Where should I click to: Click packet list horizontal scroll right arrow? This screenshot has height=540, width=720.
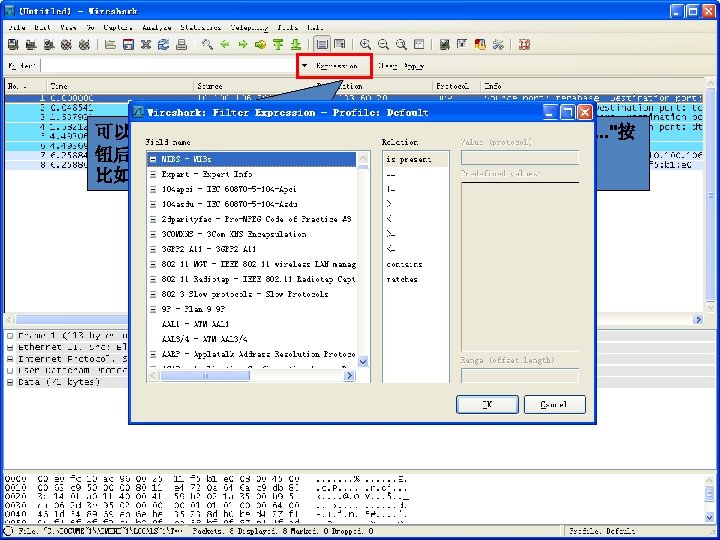coord(698,320)
